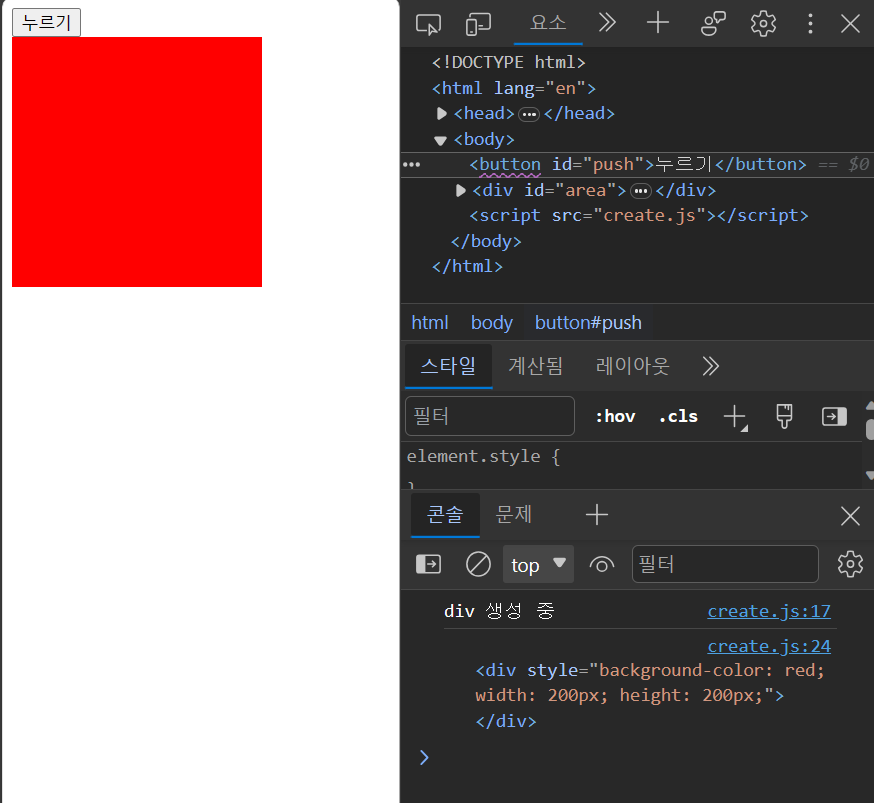Open the rendering emulation paintbrush icon

784,416
